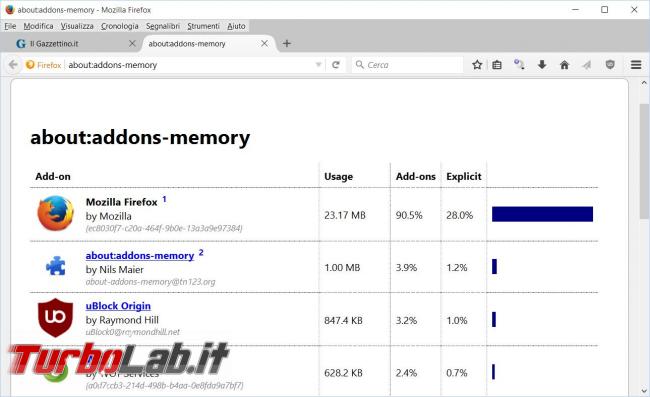The height and width of the screenshot is (397, 650).
Task: Click the 1.00 MB usage value
Action: (342, 268)
